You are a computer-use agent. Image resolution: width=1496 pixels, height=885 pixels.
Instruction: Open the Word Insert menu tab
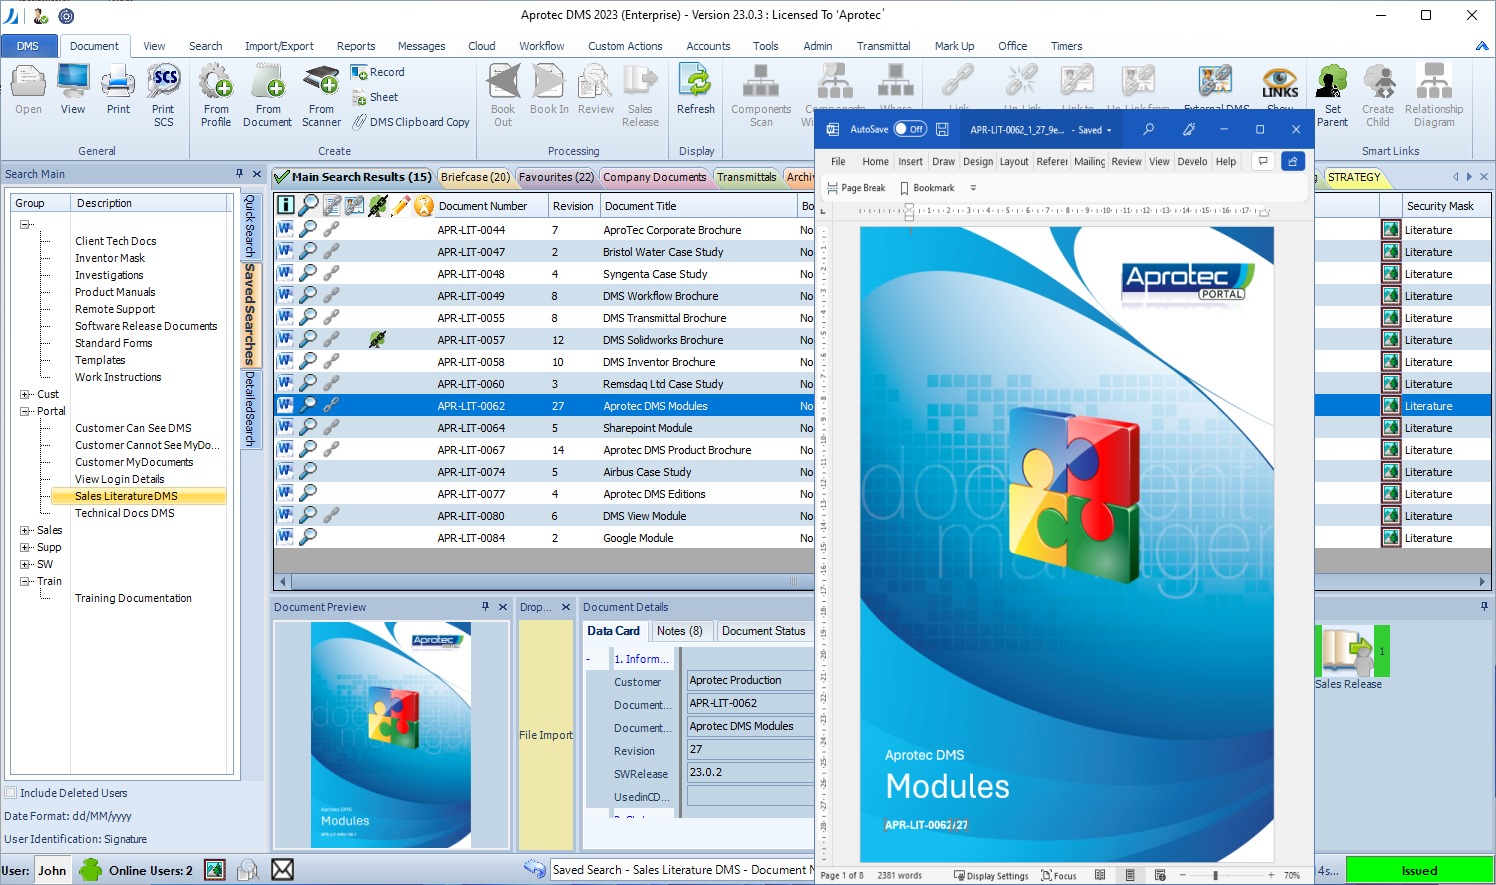pyautogui.click(x=910, y=161)
